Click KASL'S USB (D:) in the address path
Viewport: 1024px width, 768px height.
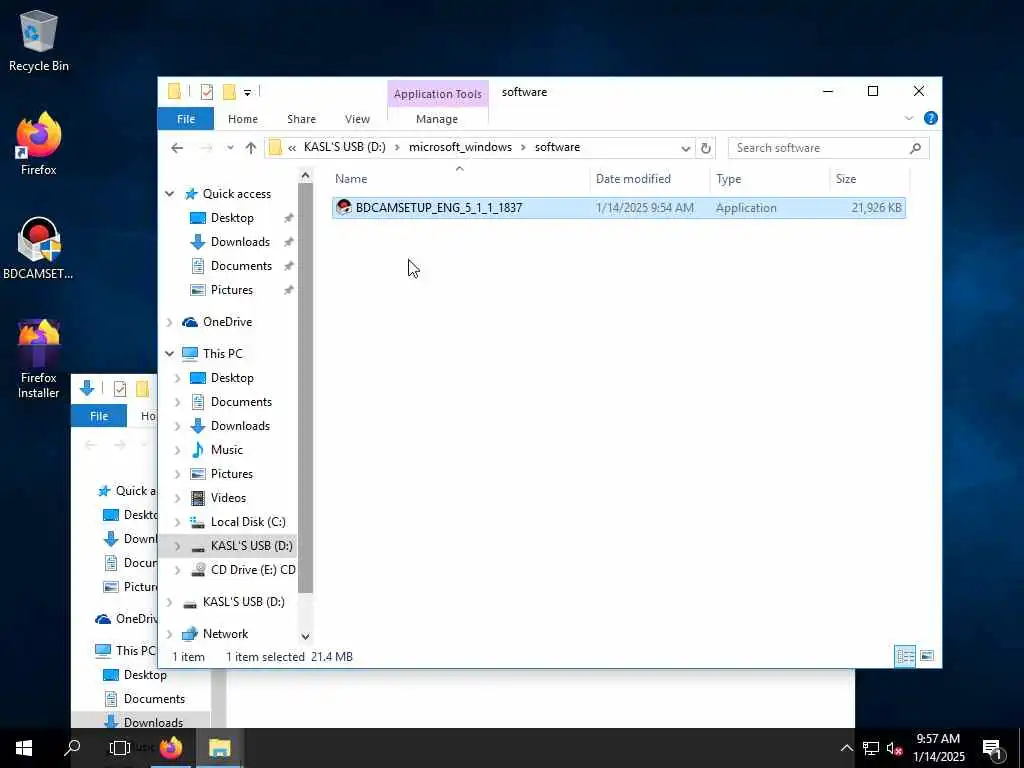(x=345, y=147)
